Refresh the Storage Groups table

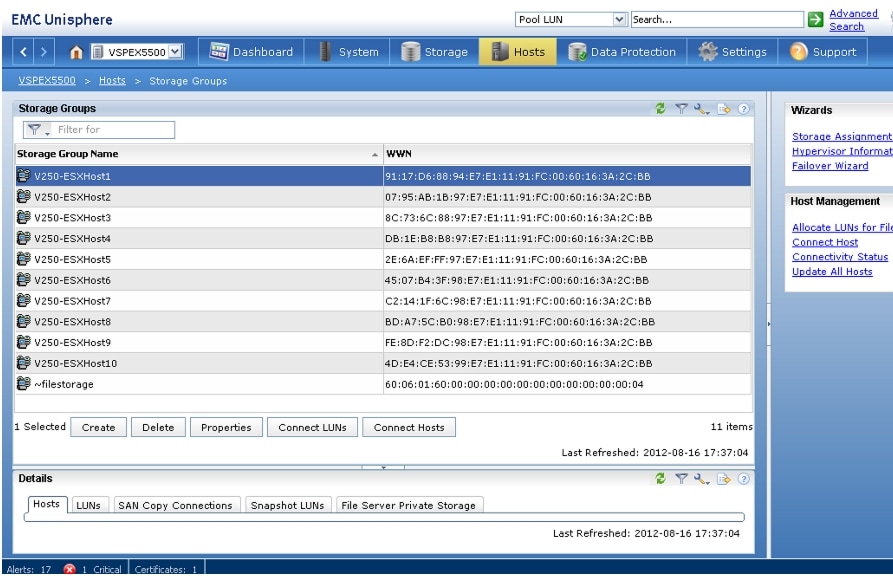click(660, 108)
